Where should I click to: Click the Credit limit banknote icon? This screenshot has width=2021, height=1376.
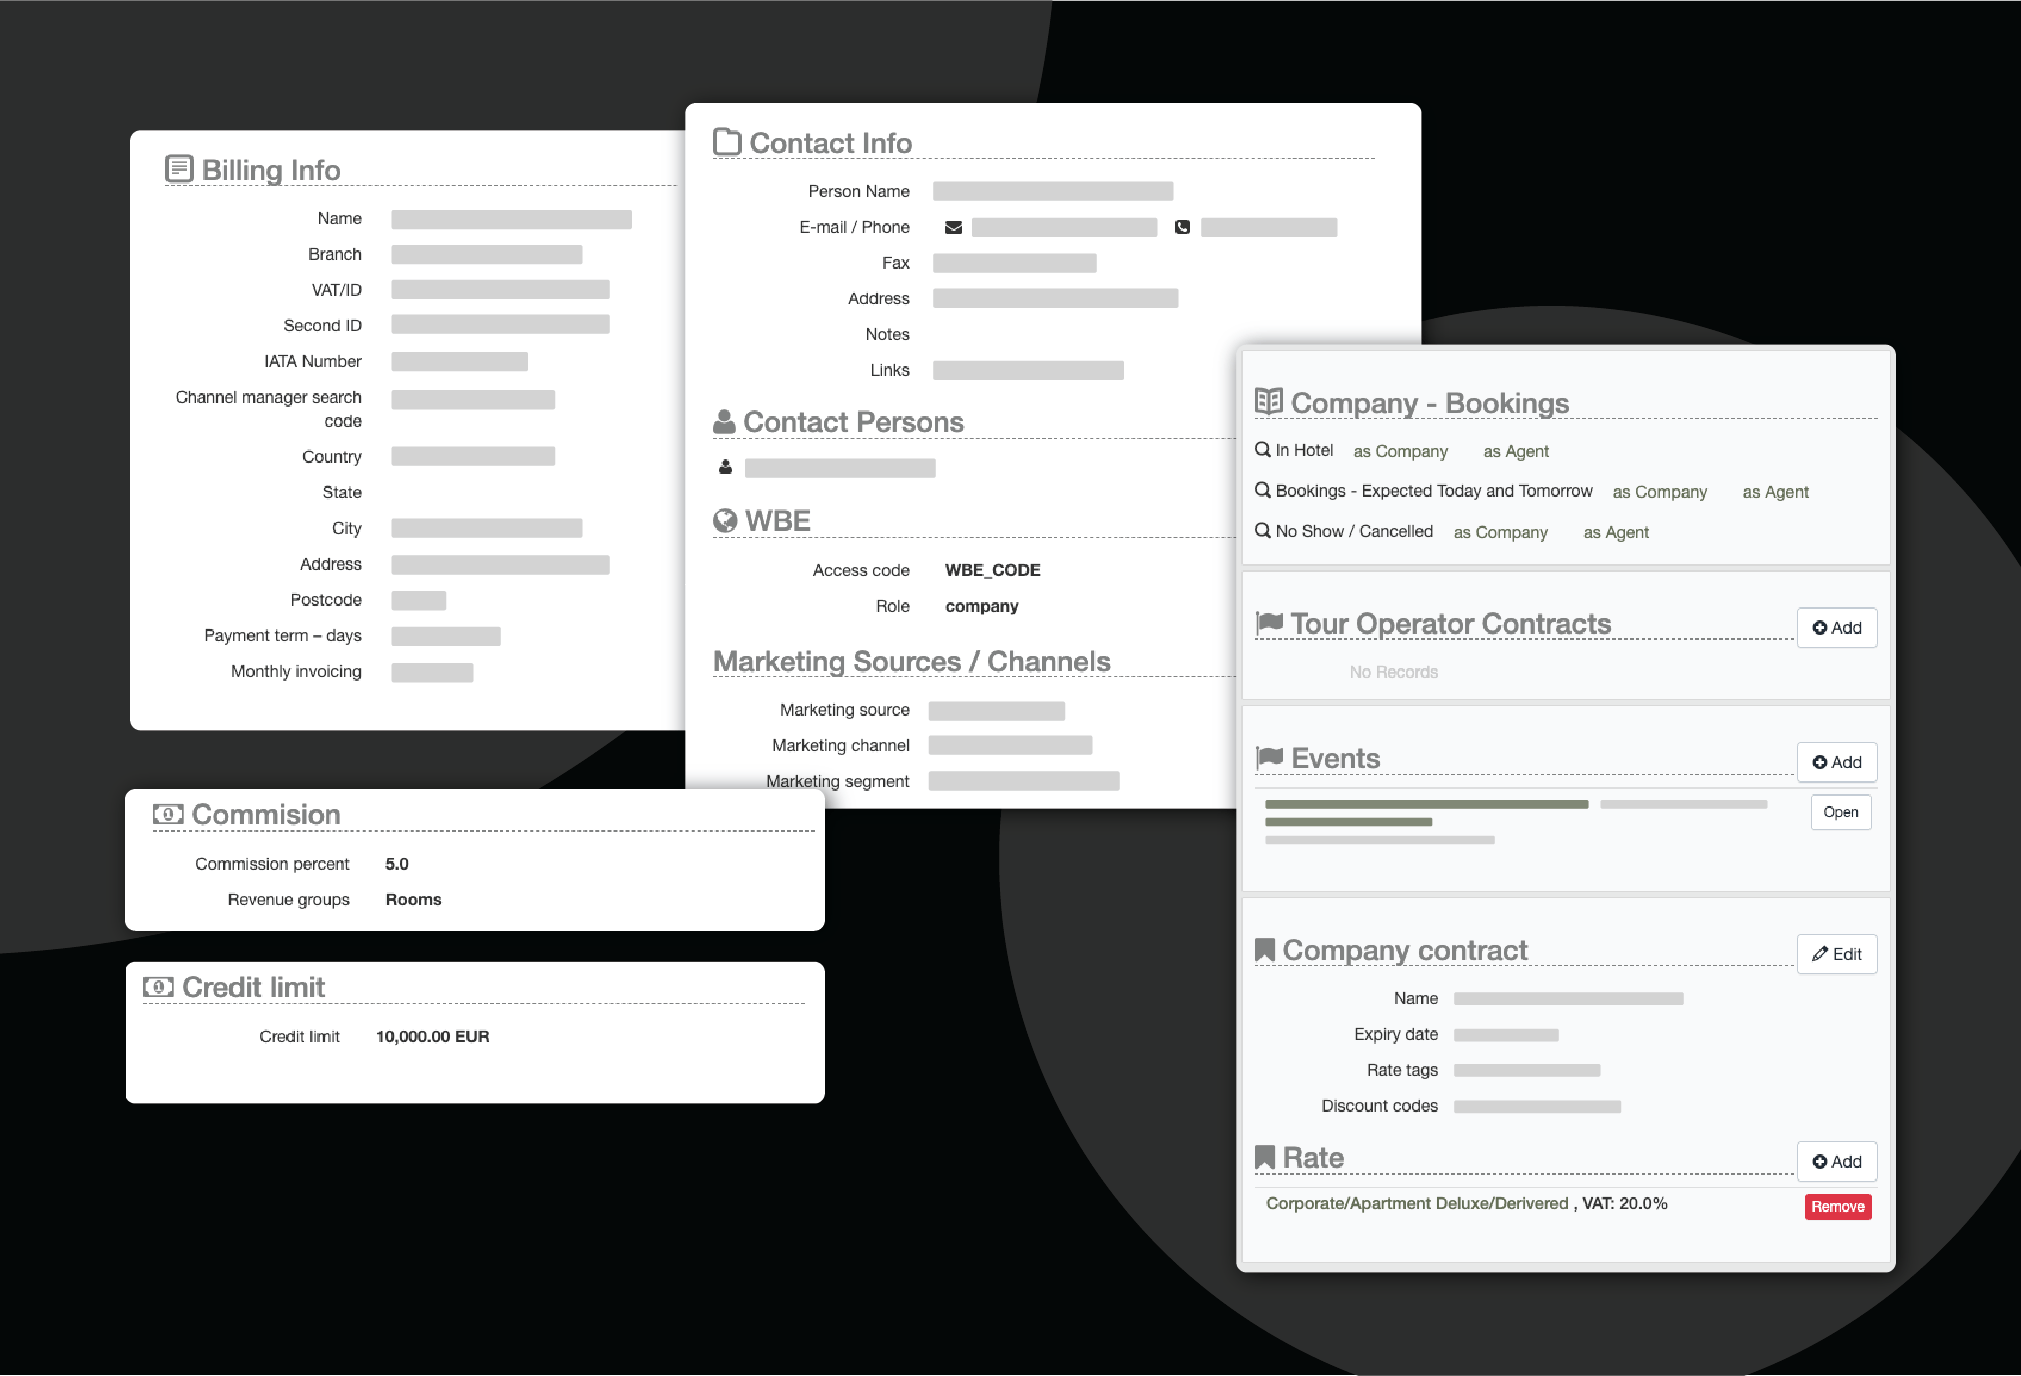(x=158, y=987)
